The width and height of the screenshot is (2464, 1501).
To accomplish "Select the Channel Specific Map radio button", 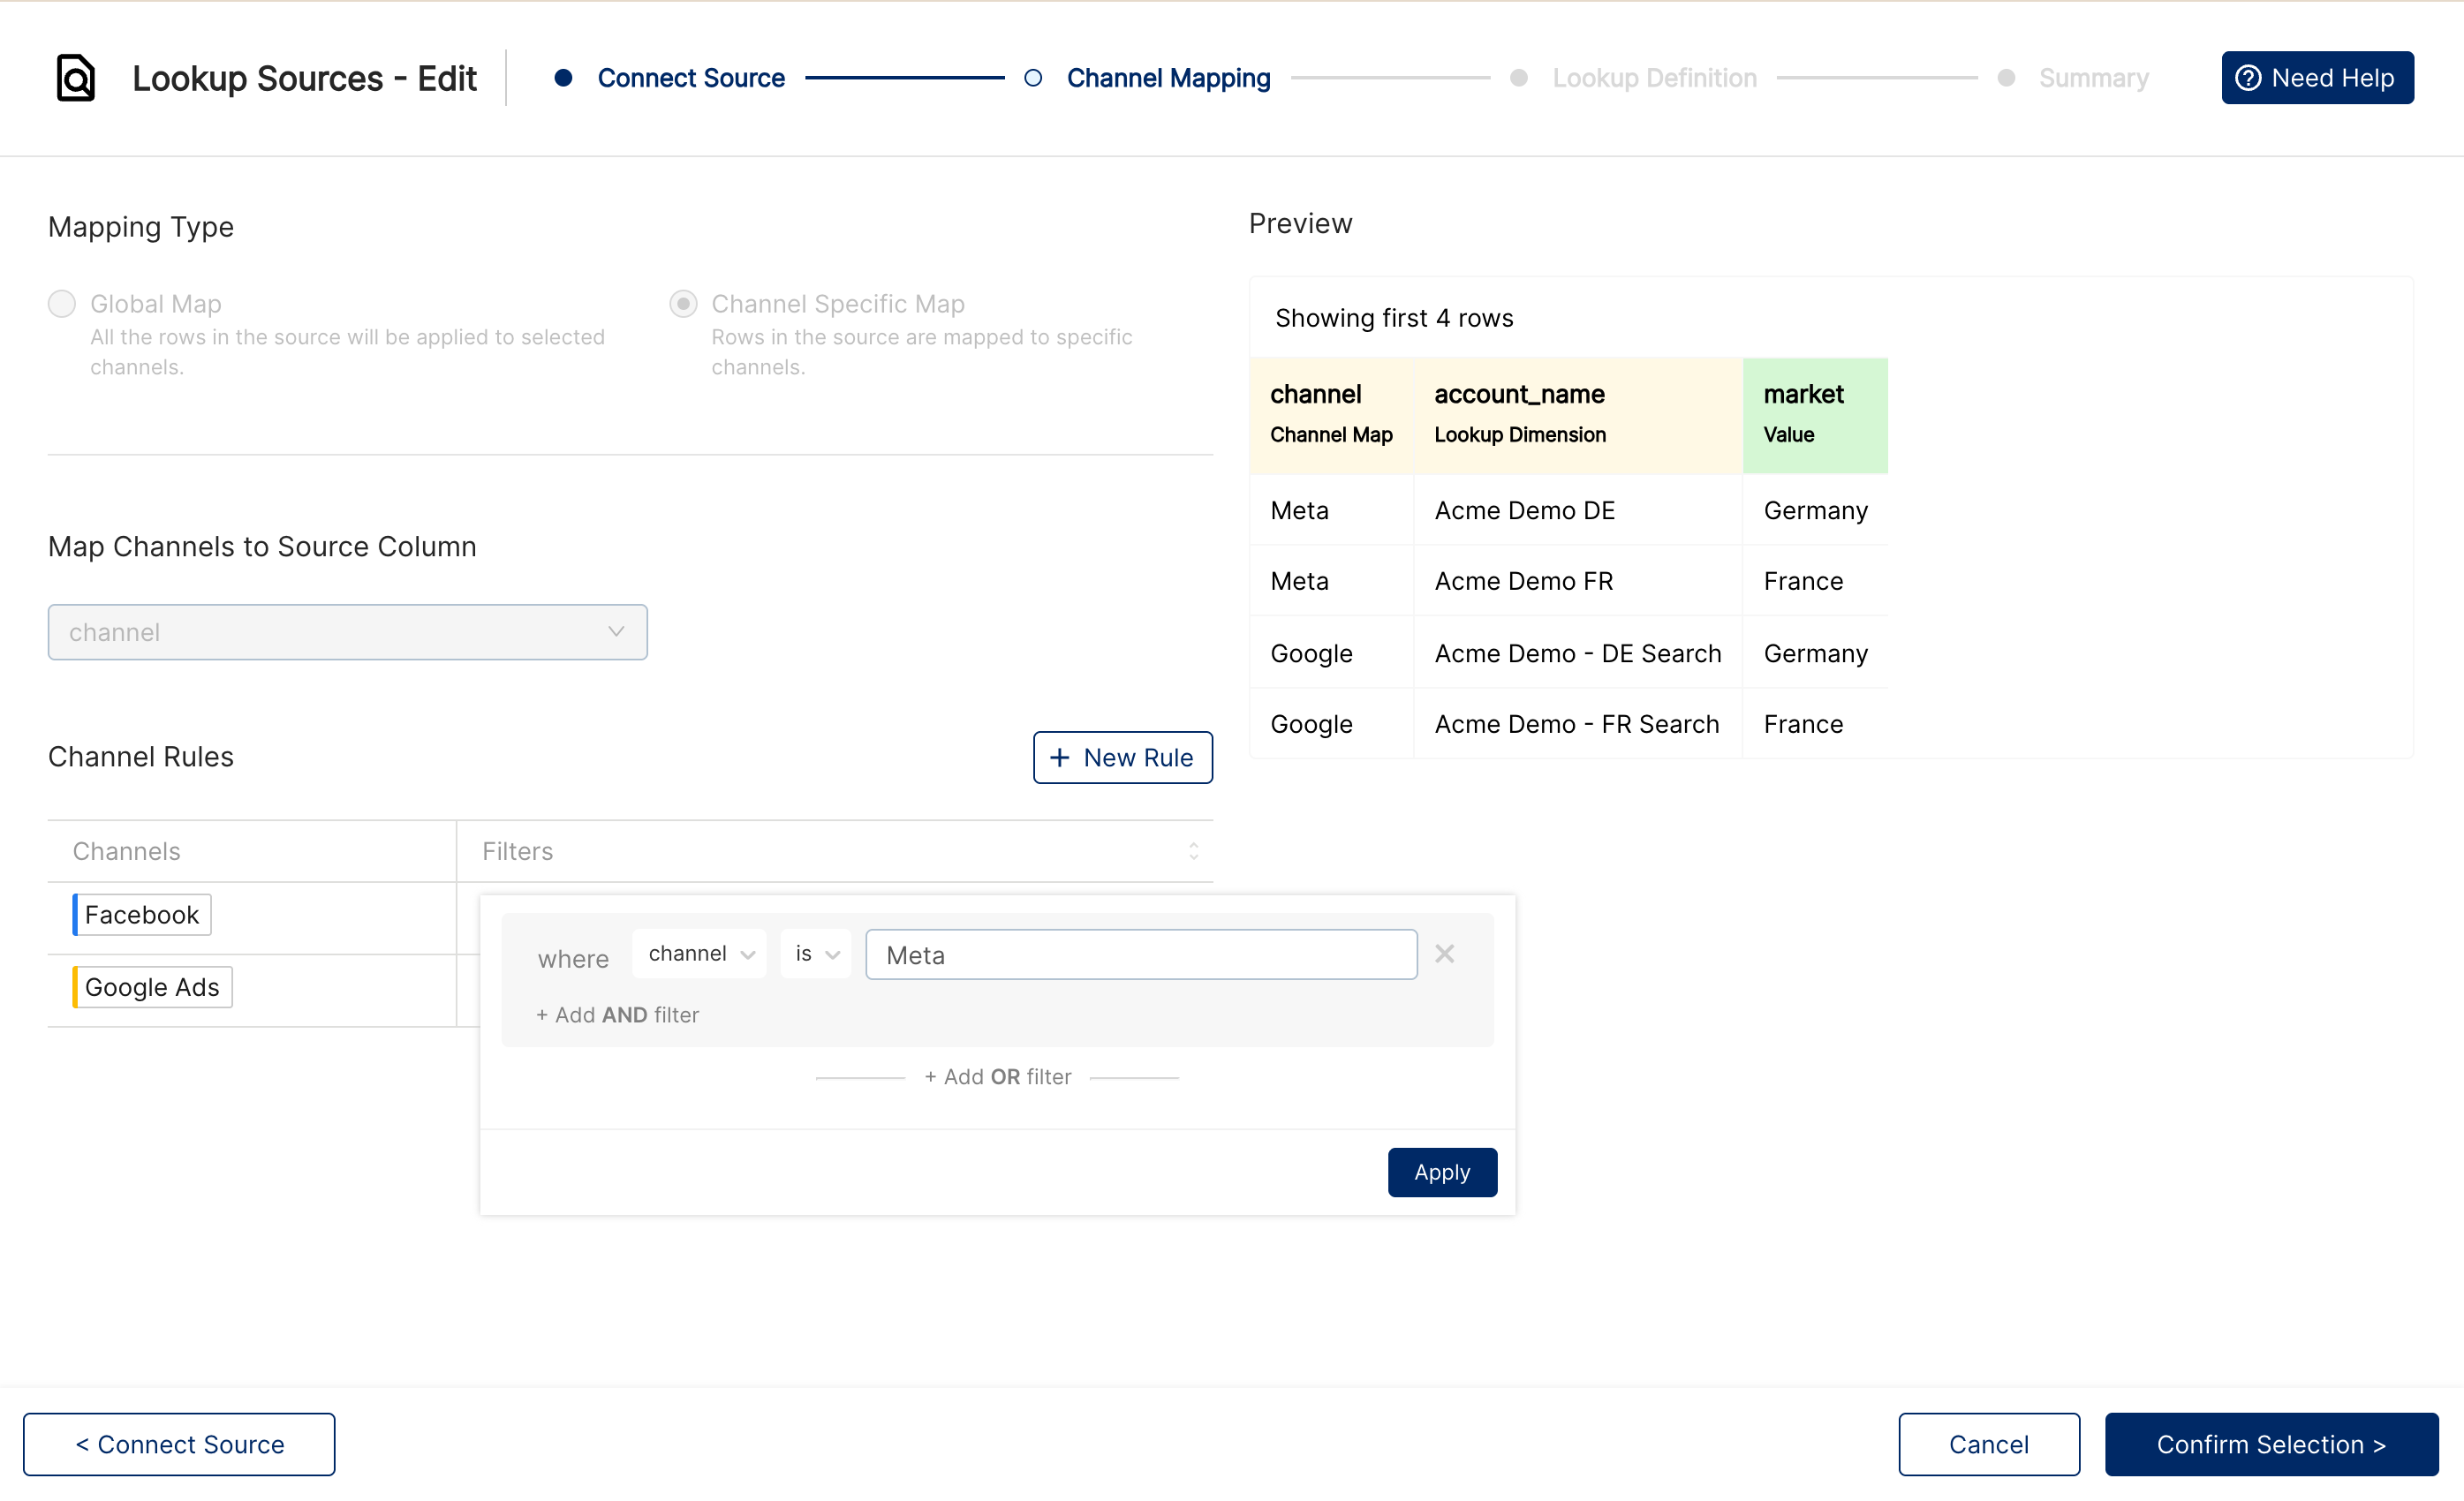I will (683, 304).
